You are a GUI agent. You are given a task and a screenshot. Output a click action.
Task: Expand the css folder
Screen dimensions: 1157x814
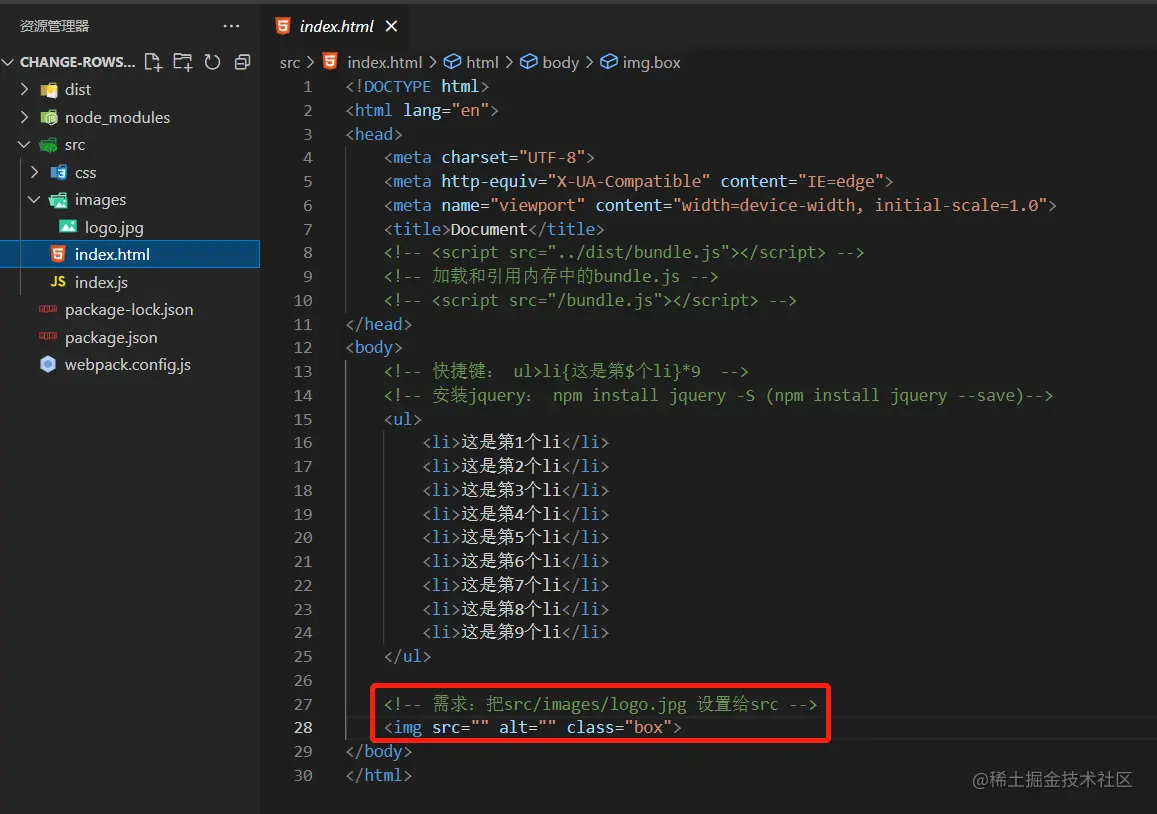tap(34, 172)
